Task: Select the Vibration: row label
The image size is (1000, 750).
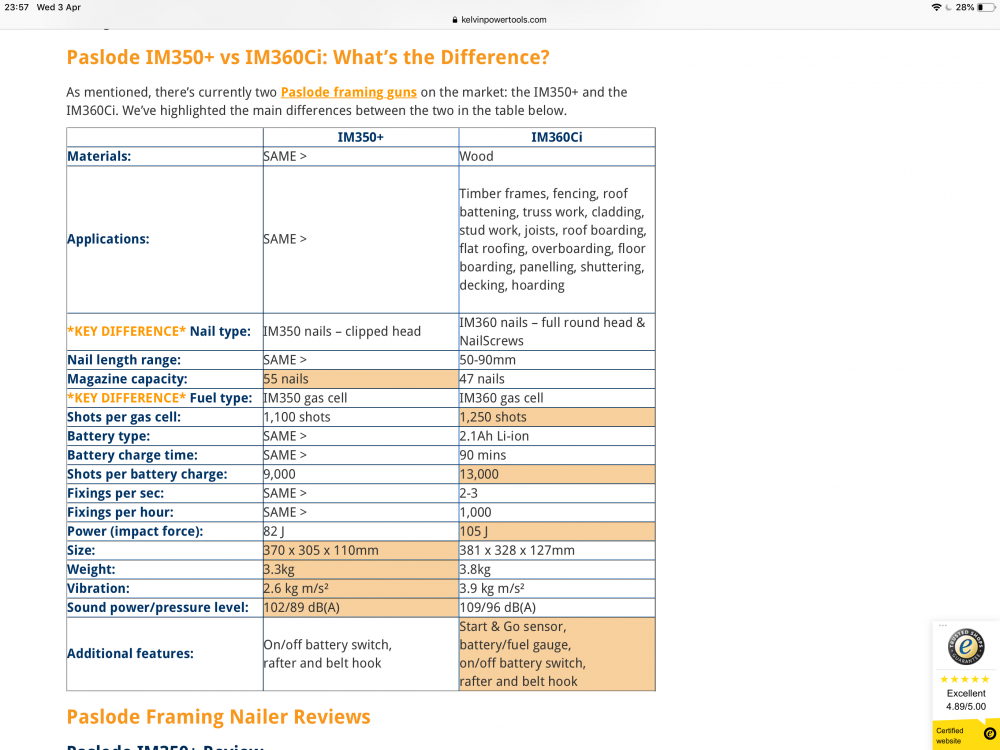Action: pyautogui.click(x=98, y=589)
